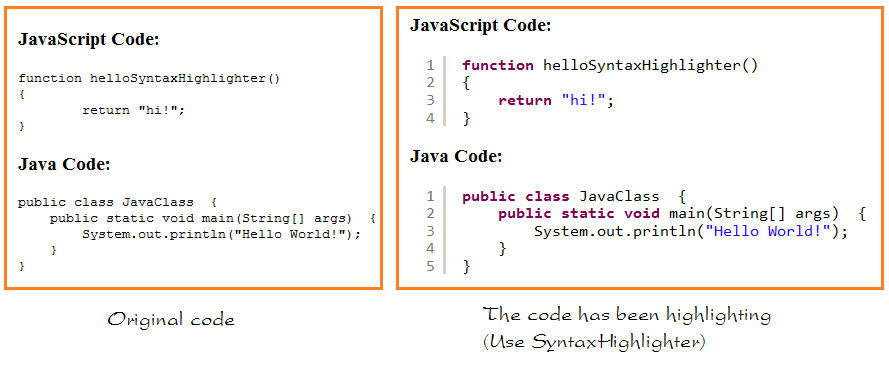Screen dimensions: 889x370
Task: Click plain System.out.println line in original code
Action: pos(222,234)
